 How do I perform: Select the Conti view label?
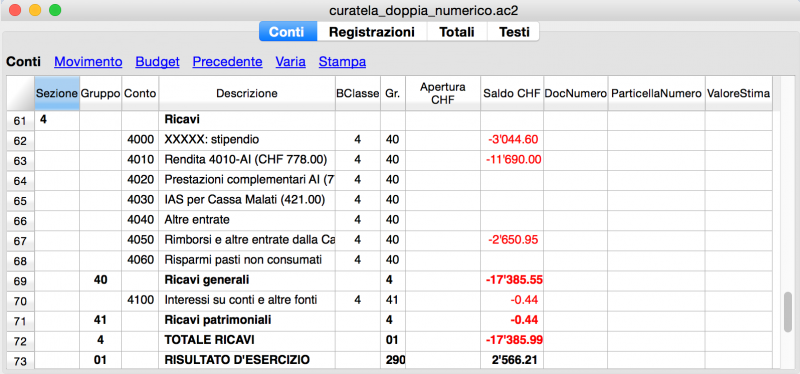click(23, 62)
